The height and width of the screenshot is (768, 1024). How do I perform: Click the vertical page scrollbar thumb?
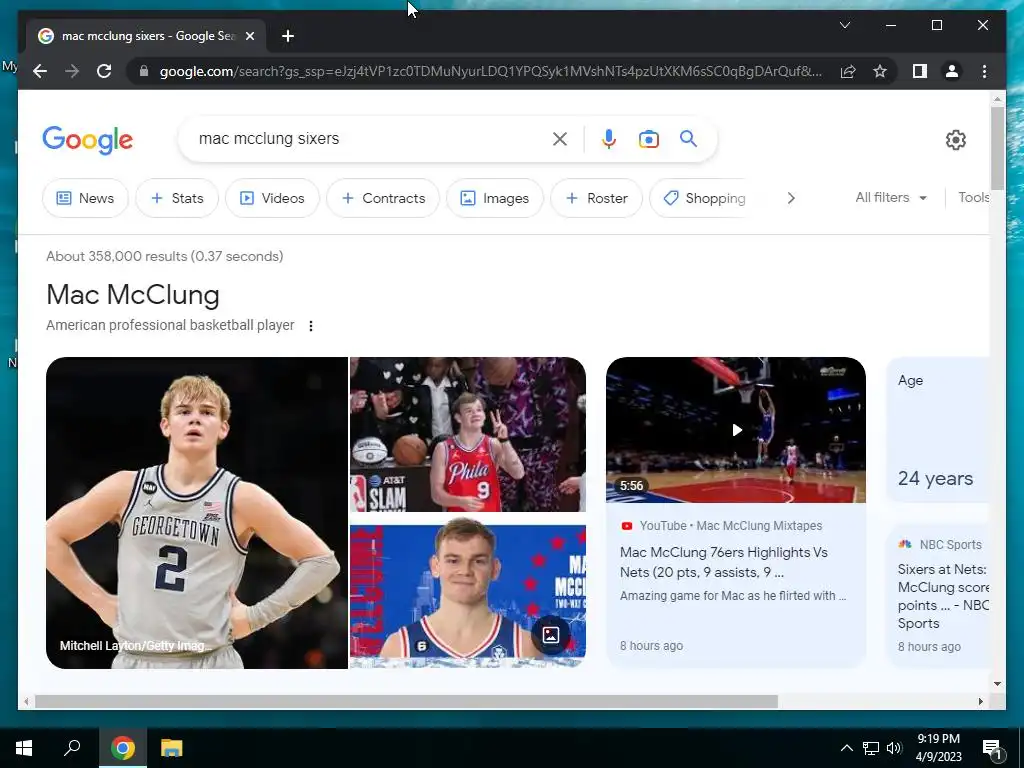tap(997, 147)
